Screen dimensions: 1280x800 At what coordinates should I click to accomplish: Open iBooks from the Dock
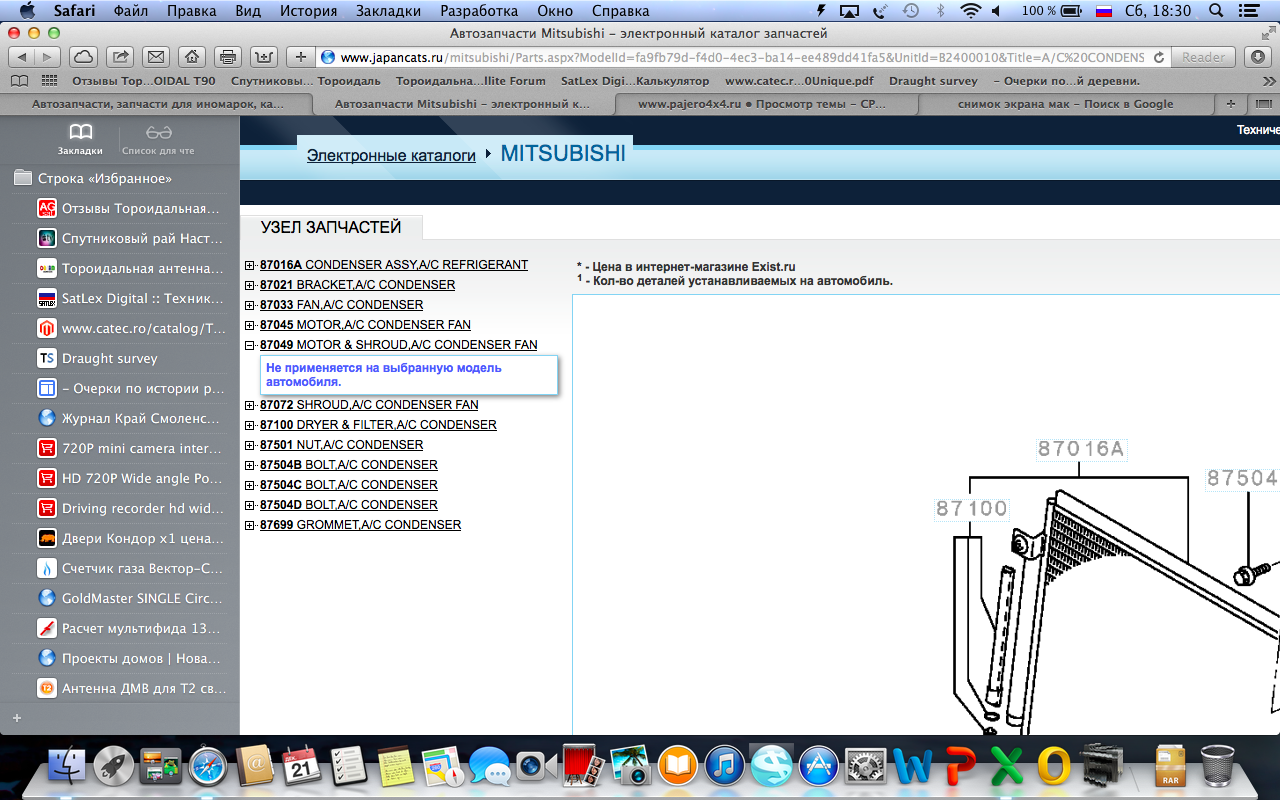[x=678, y=767]
